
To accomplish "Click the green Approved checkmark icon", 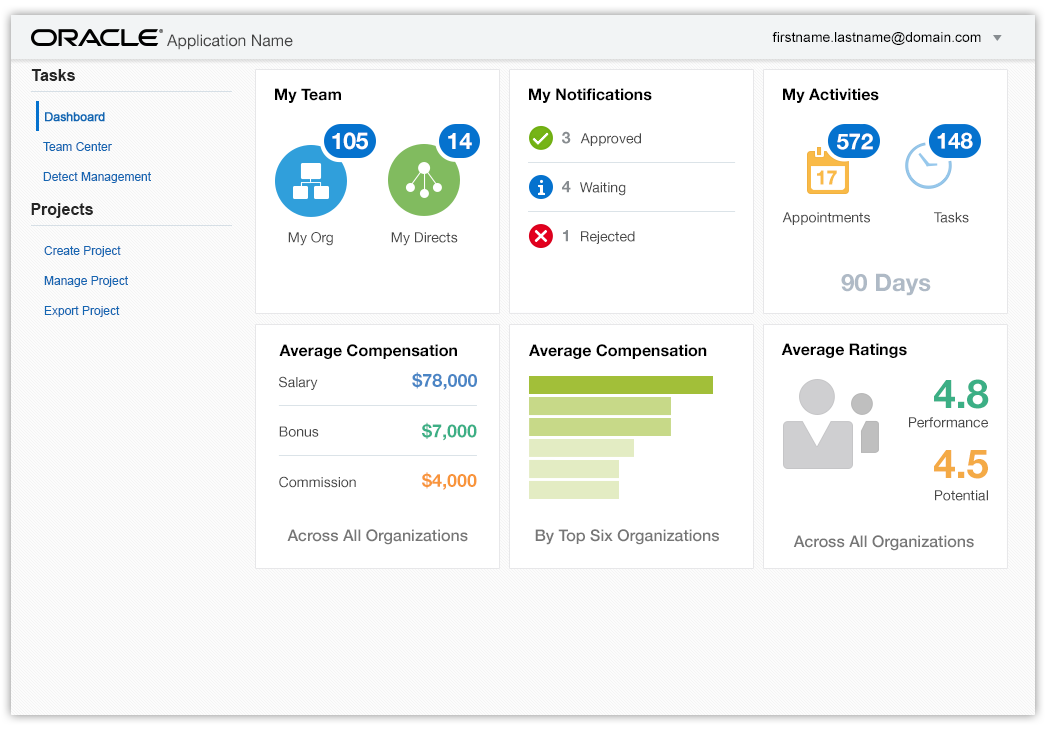I will (541, 138).
